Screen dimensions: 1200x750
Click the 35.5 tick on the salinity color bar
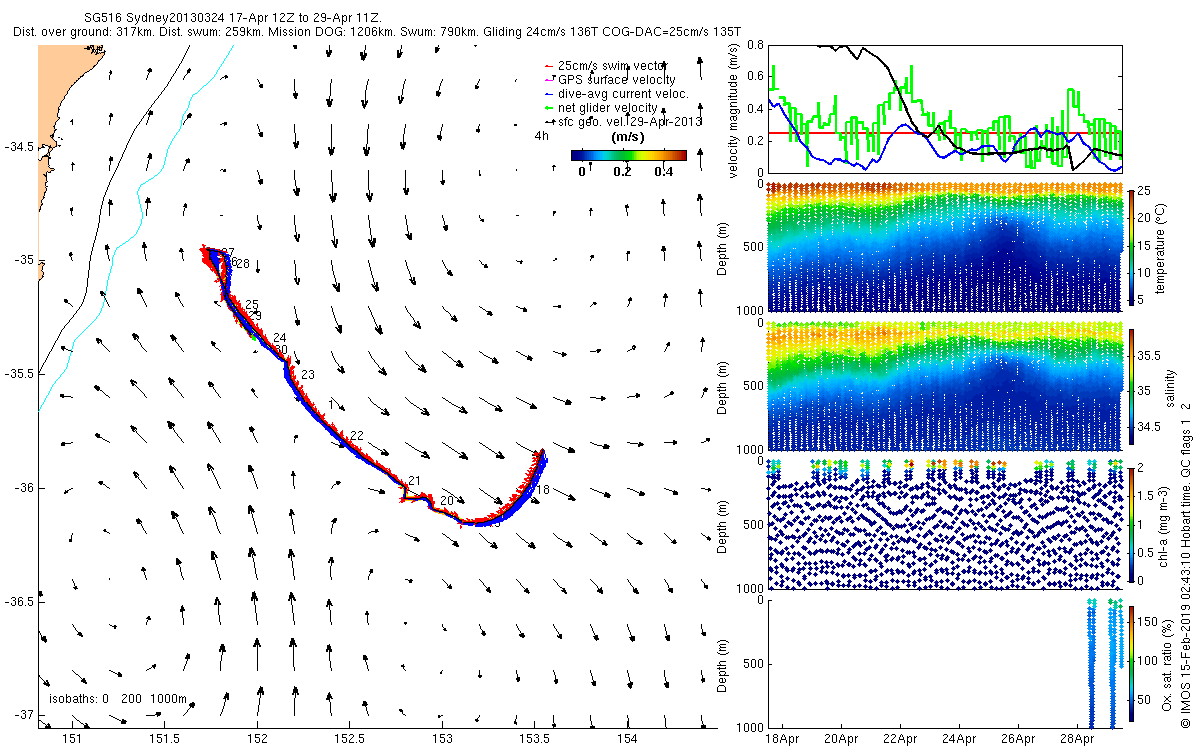pyautogui.click(x=1151, y=354)
